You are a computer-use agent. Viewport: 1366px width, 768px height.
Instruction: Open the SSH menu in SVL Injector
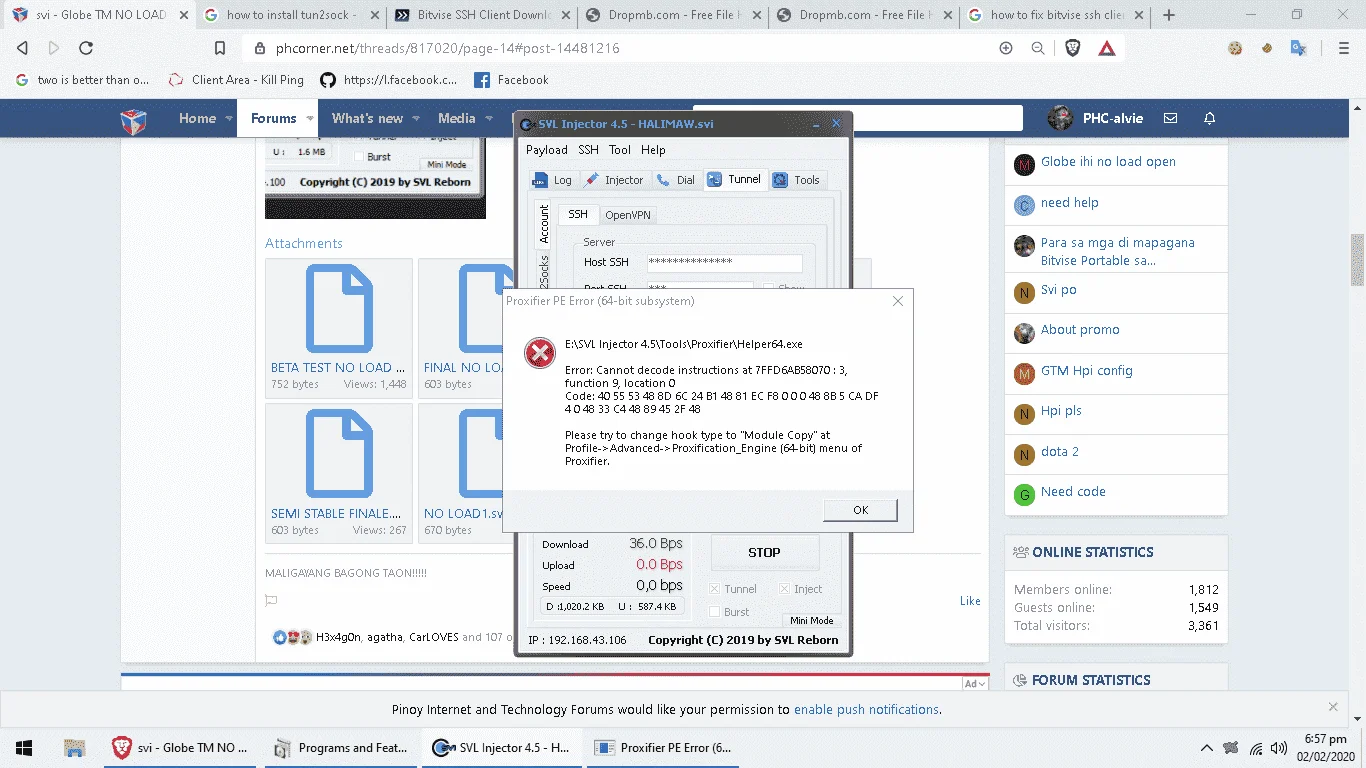click(x=588, y=150)
